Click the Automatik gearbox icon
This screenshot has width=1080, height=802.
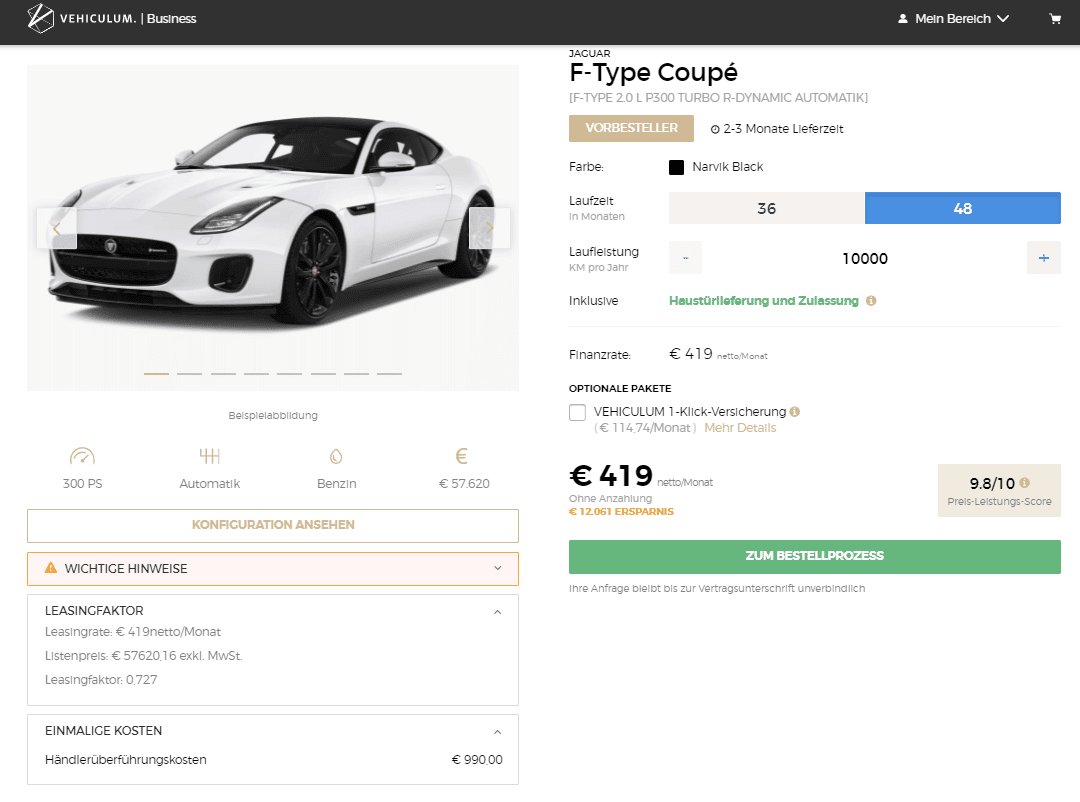coord(209,456)
